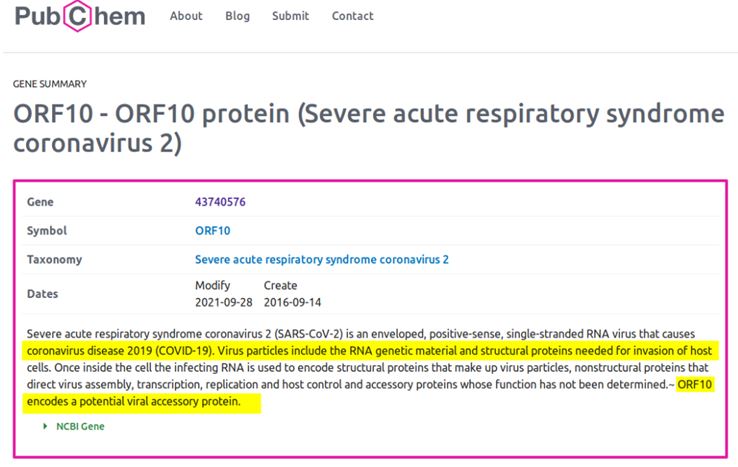This screenshot has height=467, width=738.
Task: Go to the Blog page
Action: 237,16
